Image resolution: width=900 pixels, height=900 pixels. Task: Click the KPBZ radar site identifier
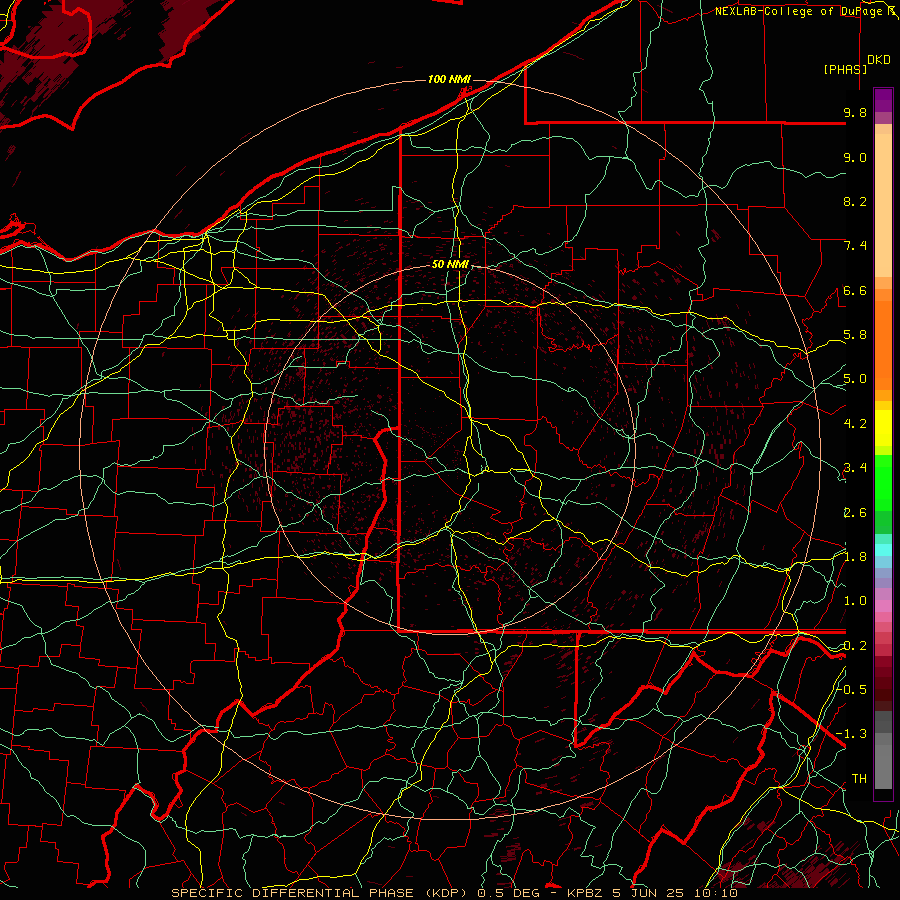[585, 893]
